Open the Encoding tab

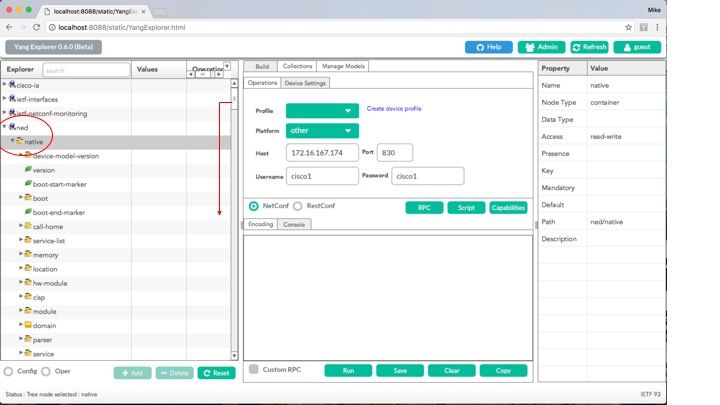(260, 225)
